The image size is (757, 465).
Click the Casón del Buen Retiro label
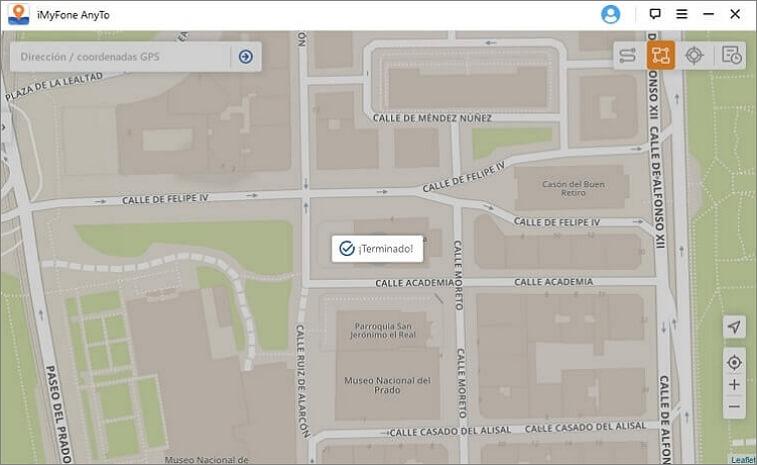tap(573, 188)
